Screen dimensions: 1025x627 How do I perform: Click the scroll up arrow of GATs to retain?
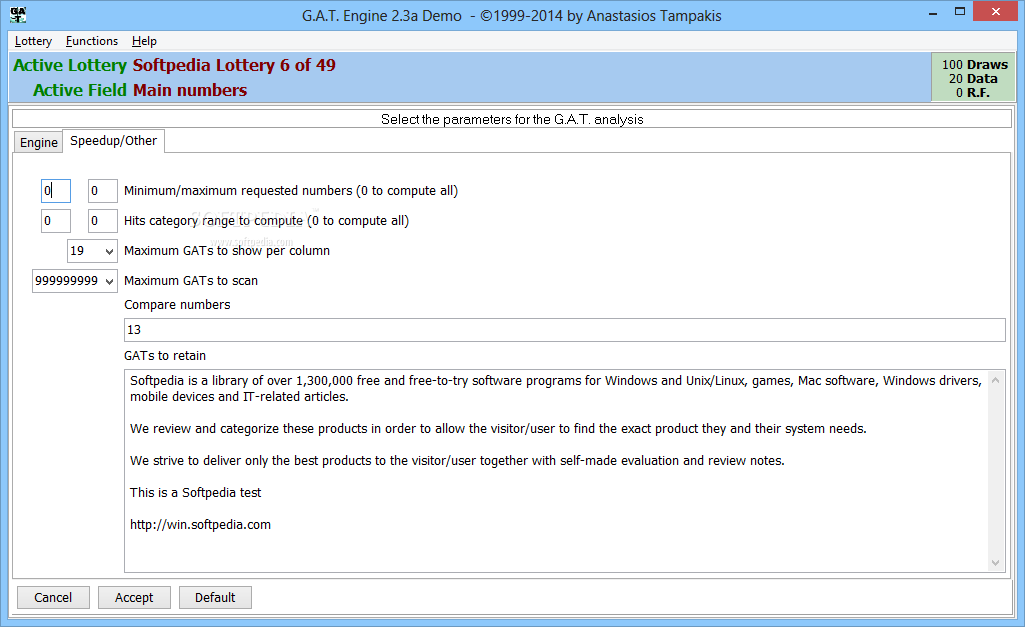996,380
